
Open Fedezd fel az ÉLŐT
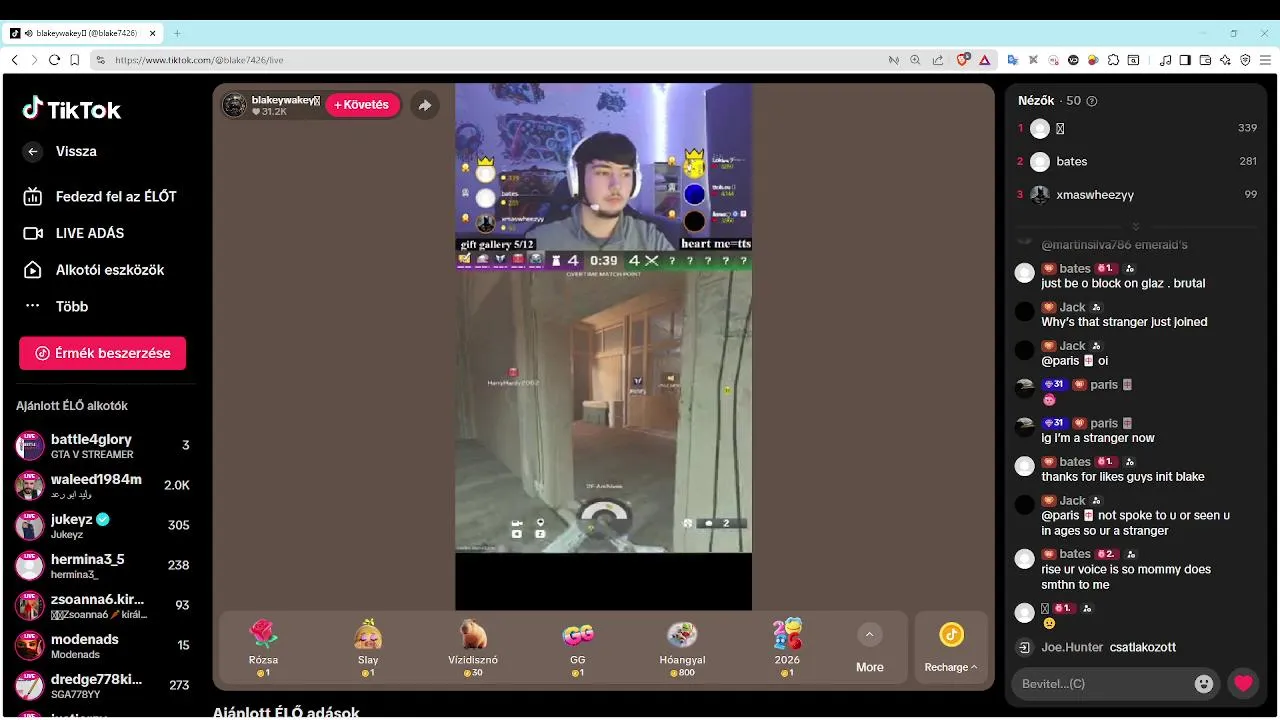(x=100, y=197)
